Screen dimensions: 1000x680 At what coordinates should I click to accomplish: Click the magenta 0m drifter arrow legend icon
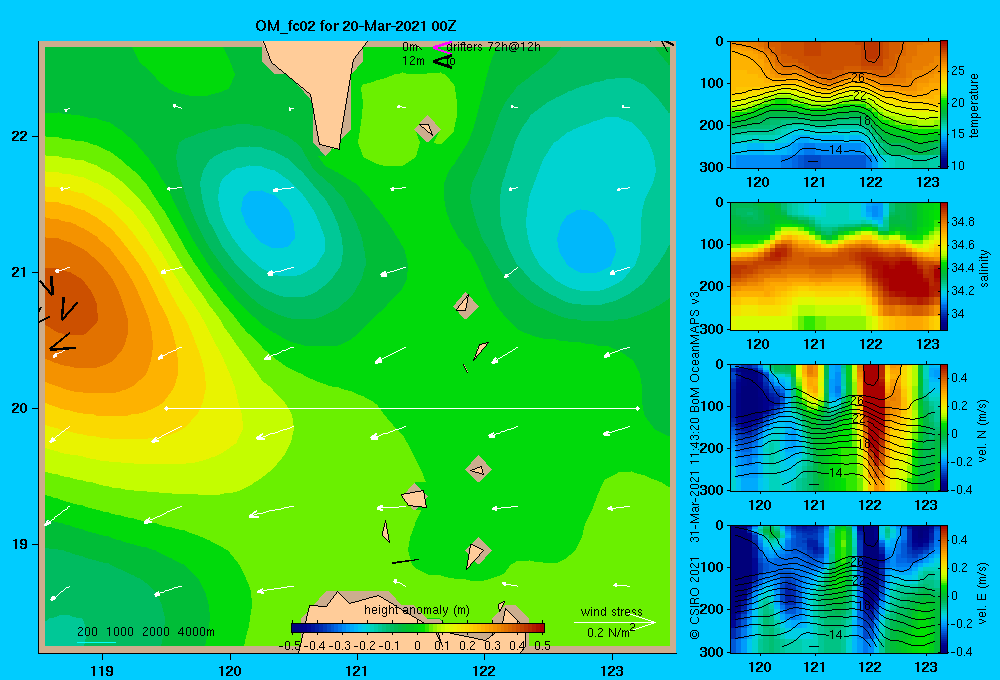point(441,47)
